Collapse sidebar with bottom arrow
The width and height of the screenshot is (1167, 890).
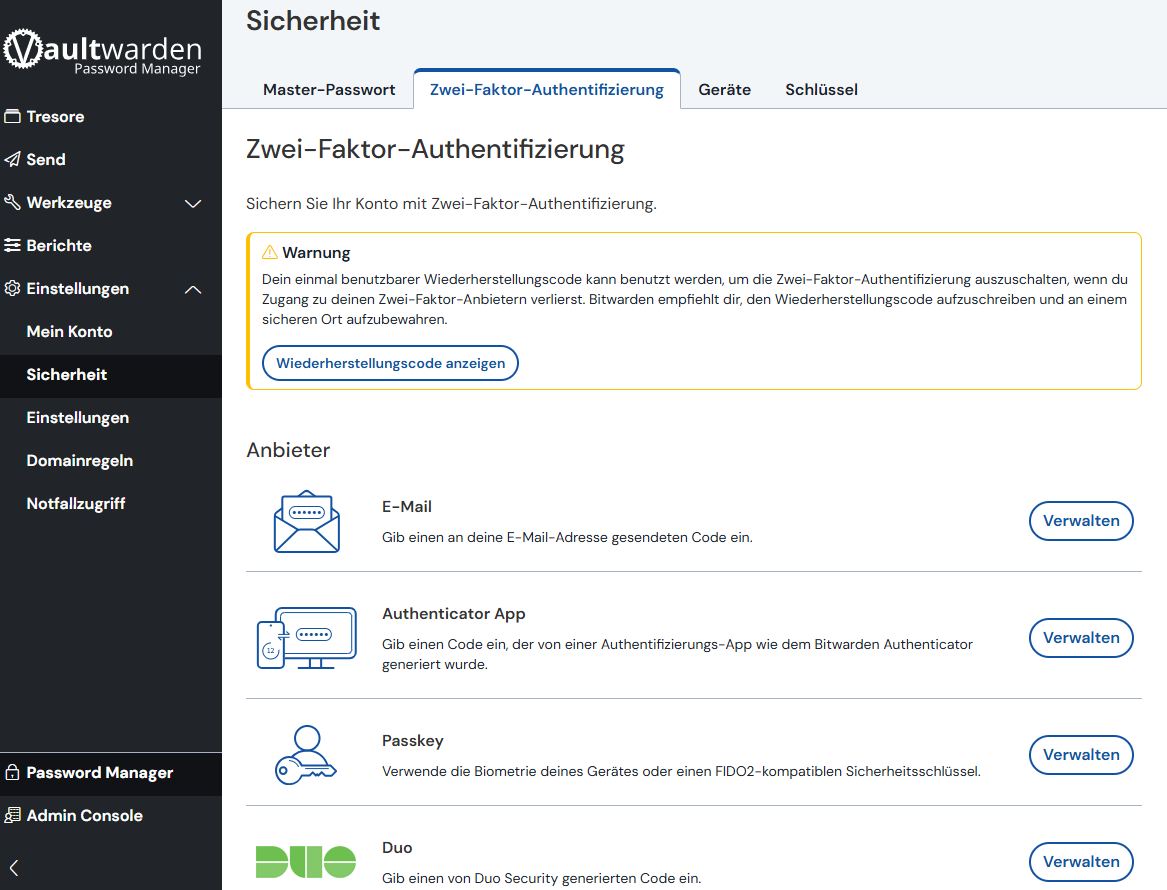point(14,868)
